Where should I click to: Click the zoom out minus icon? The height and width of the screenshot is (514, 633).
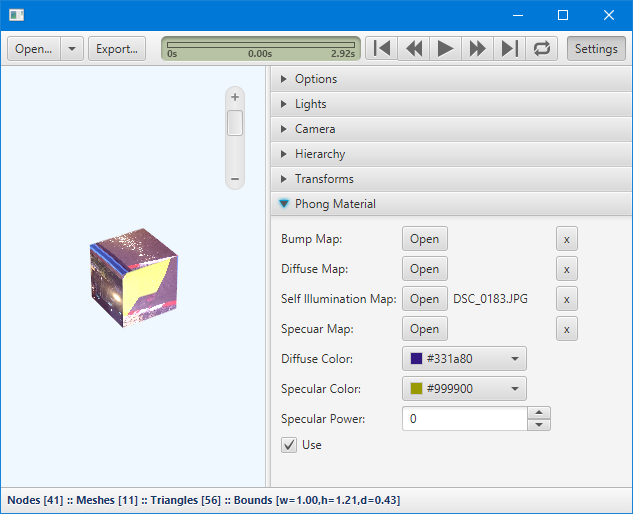click(x=235, y=179)
